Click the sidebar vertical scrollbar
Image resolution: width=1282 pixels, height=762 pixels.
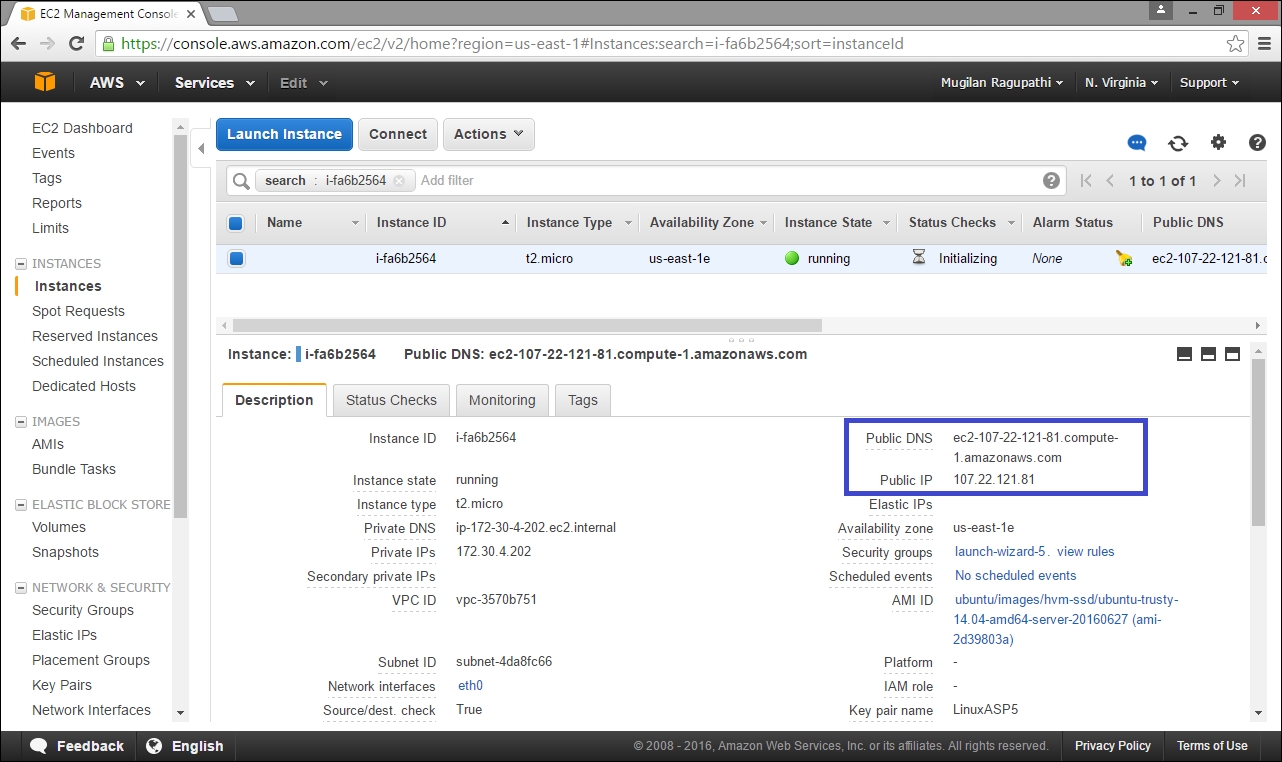(180, 325)
